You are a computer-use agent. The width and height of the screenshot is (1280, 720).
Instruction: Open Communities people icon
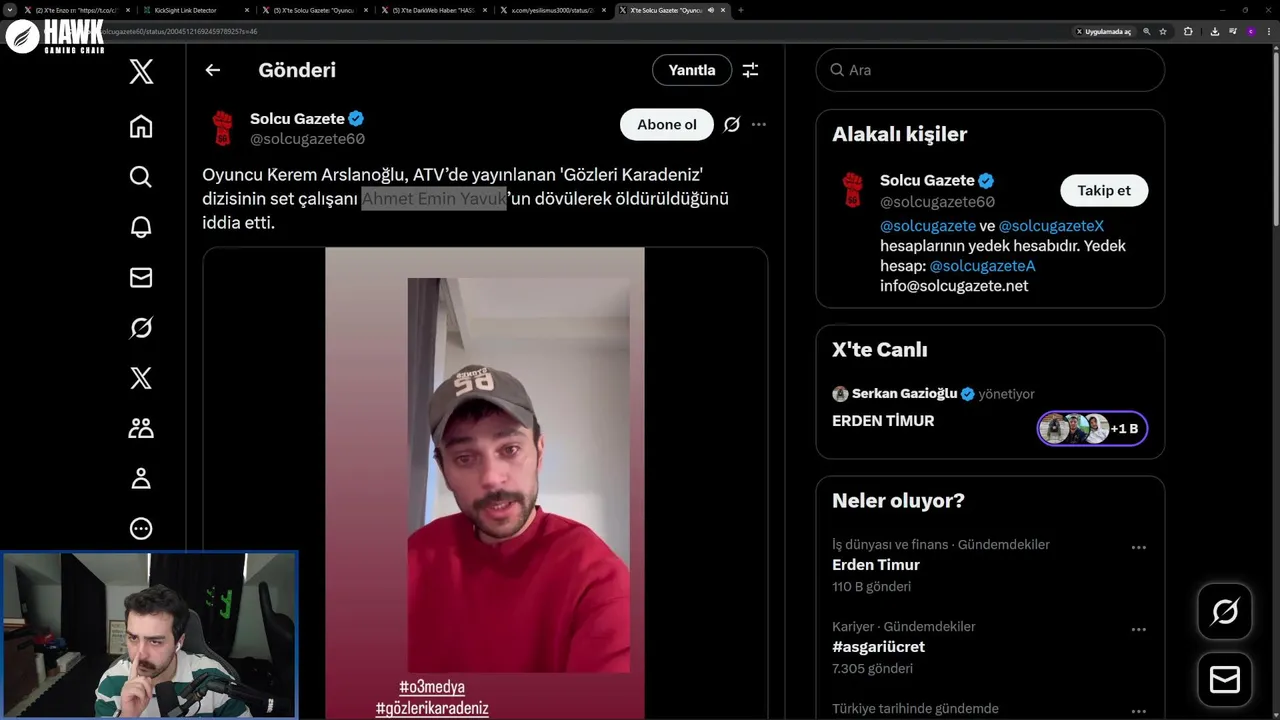[141, 428]
